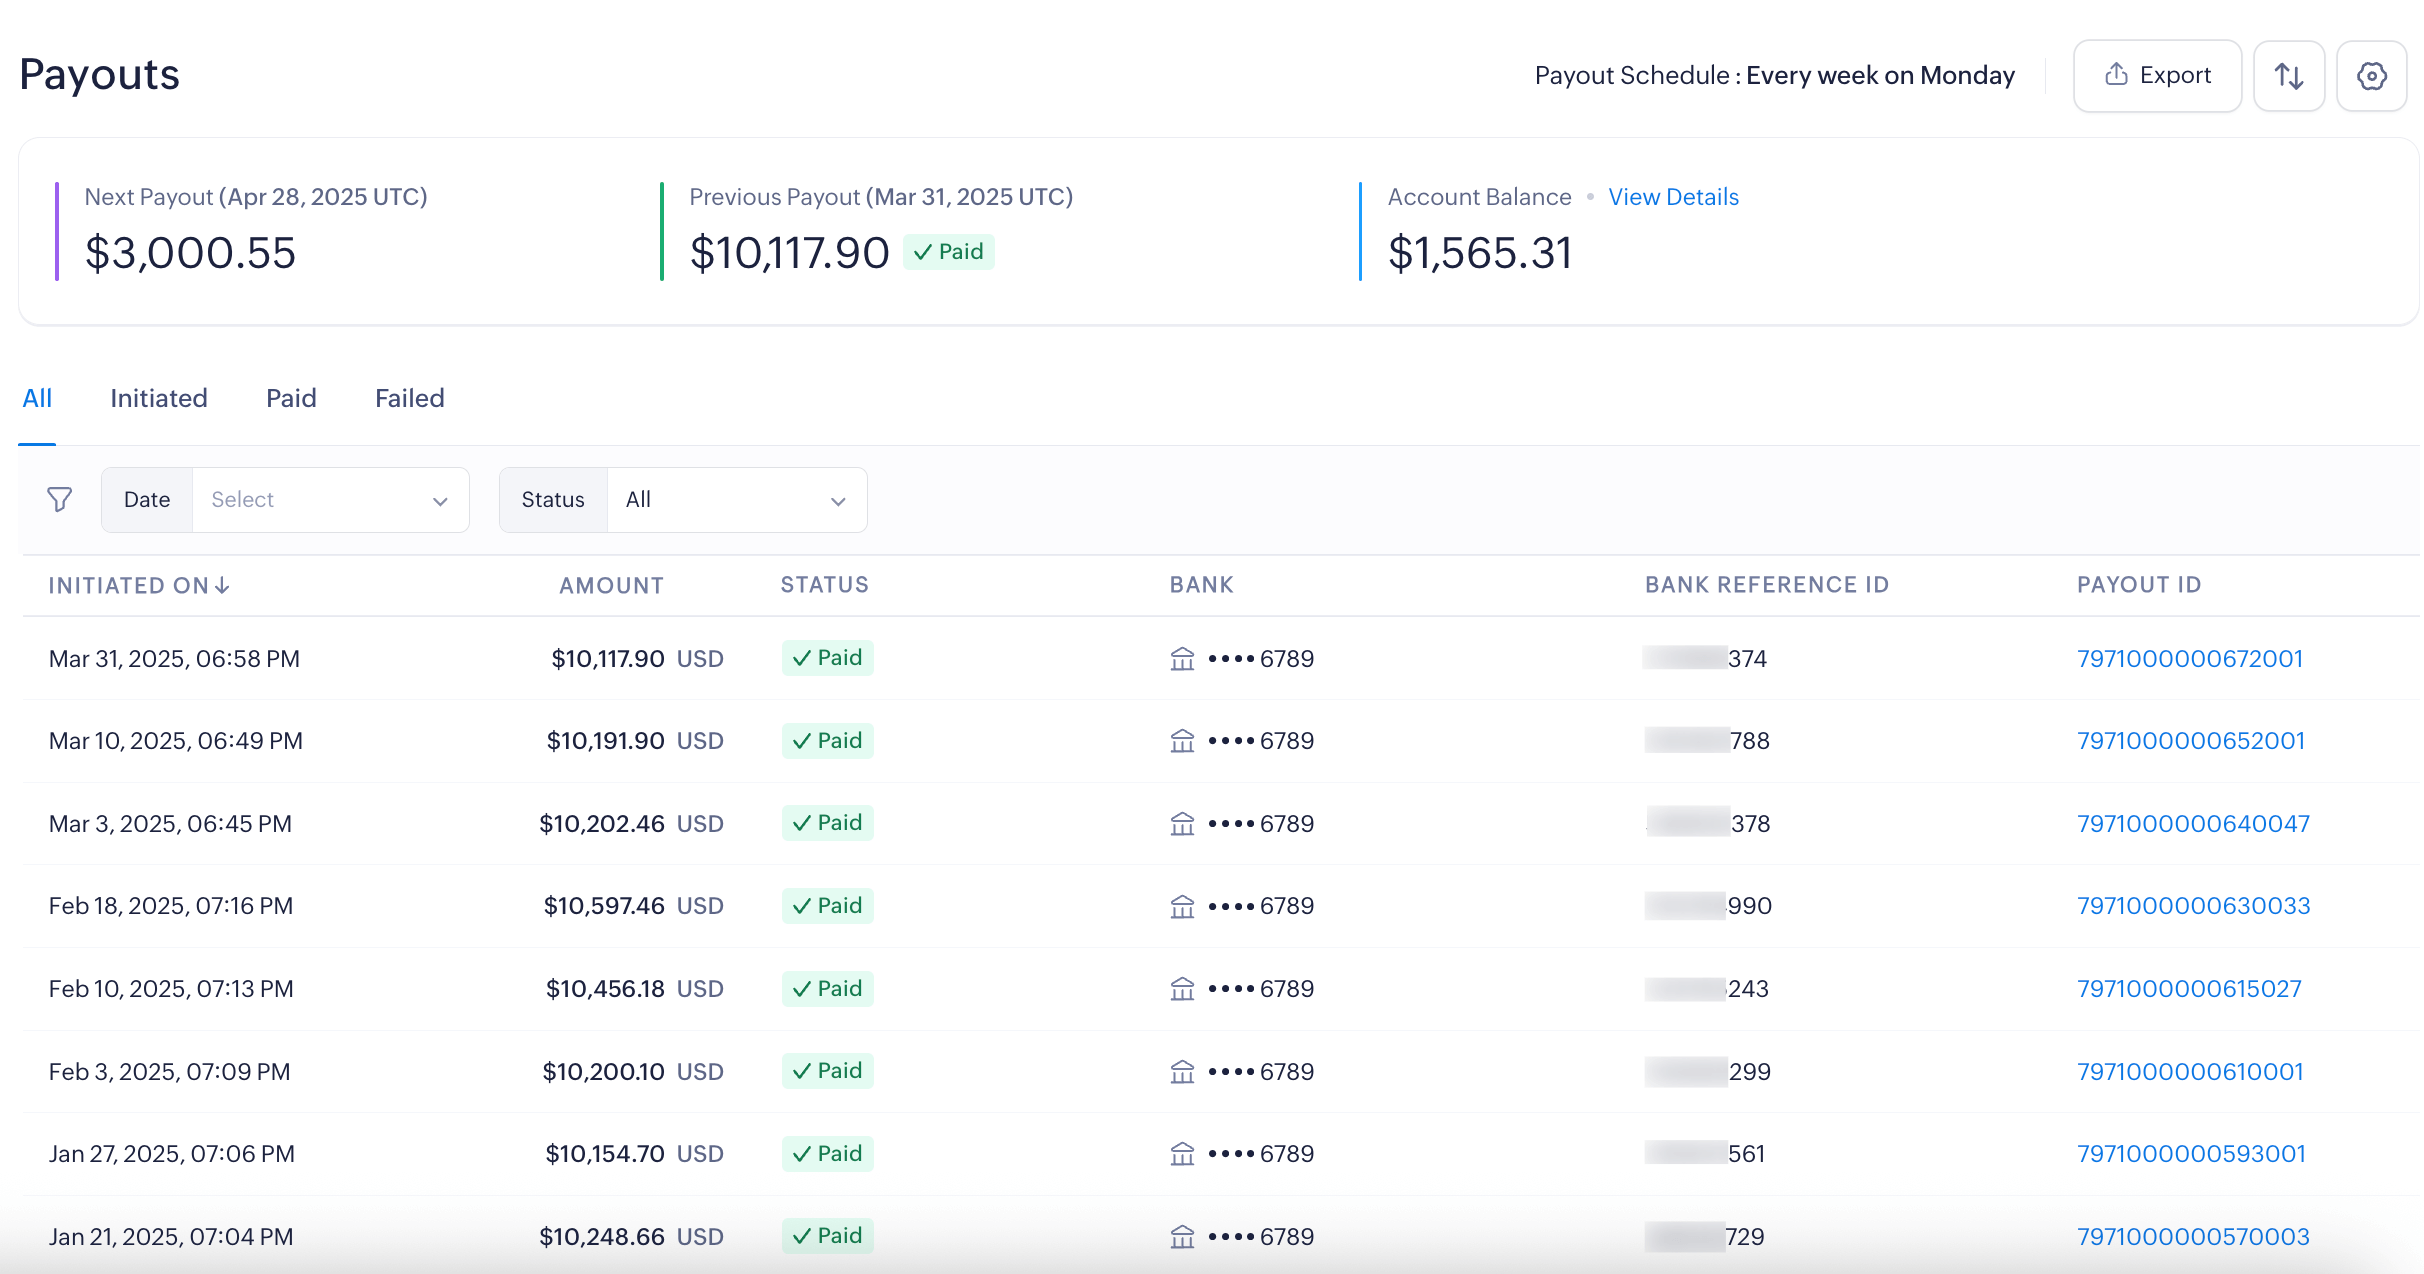
Task: Select the All tab
Action: [37, 398]
